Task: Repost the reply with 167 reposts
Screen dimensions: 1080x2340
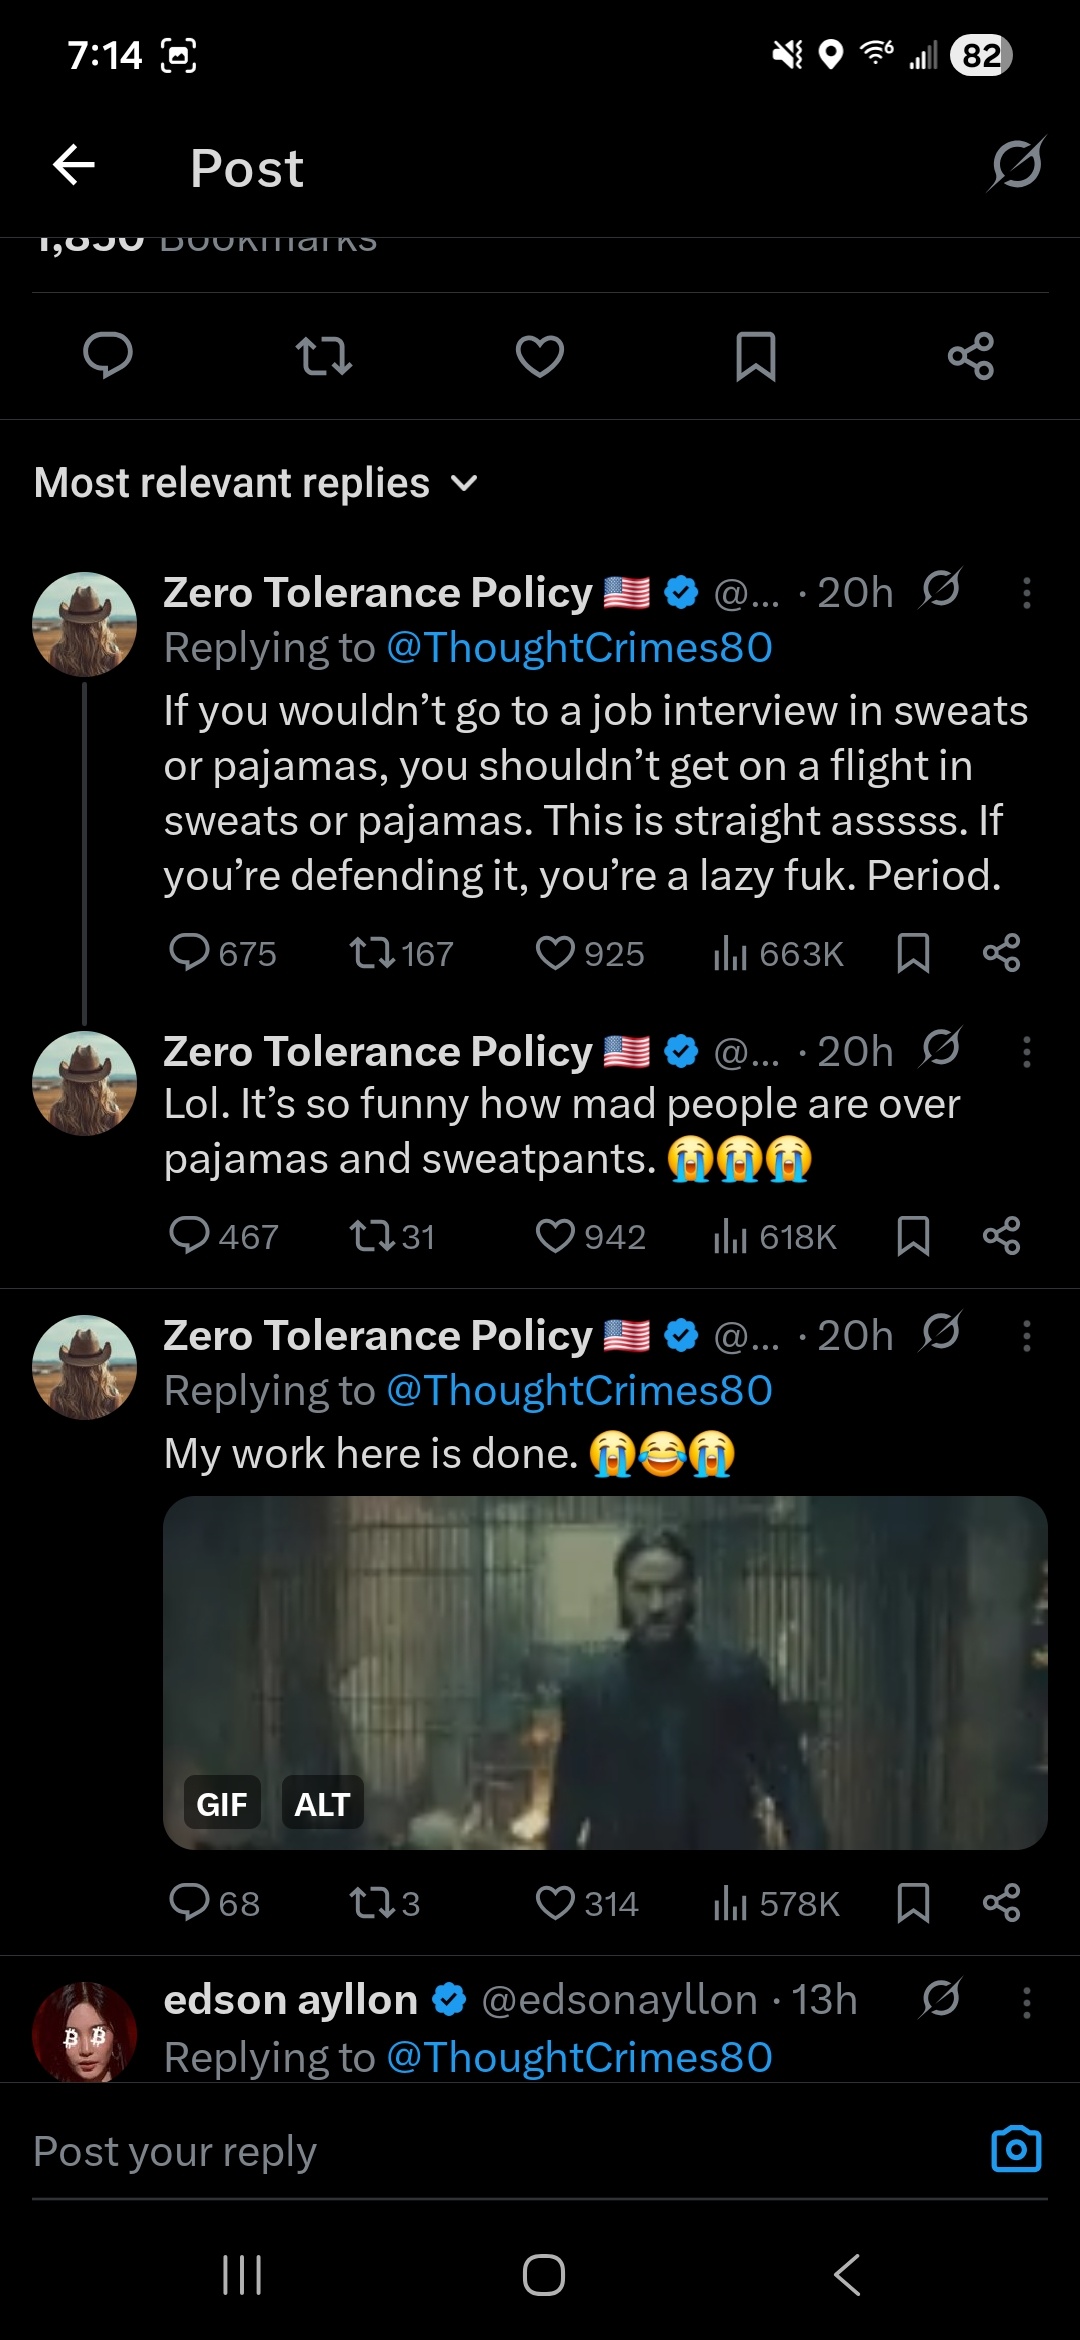Action: click(372, 953)
